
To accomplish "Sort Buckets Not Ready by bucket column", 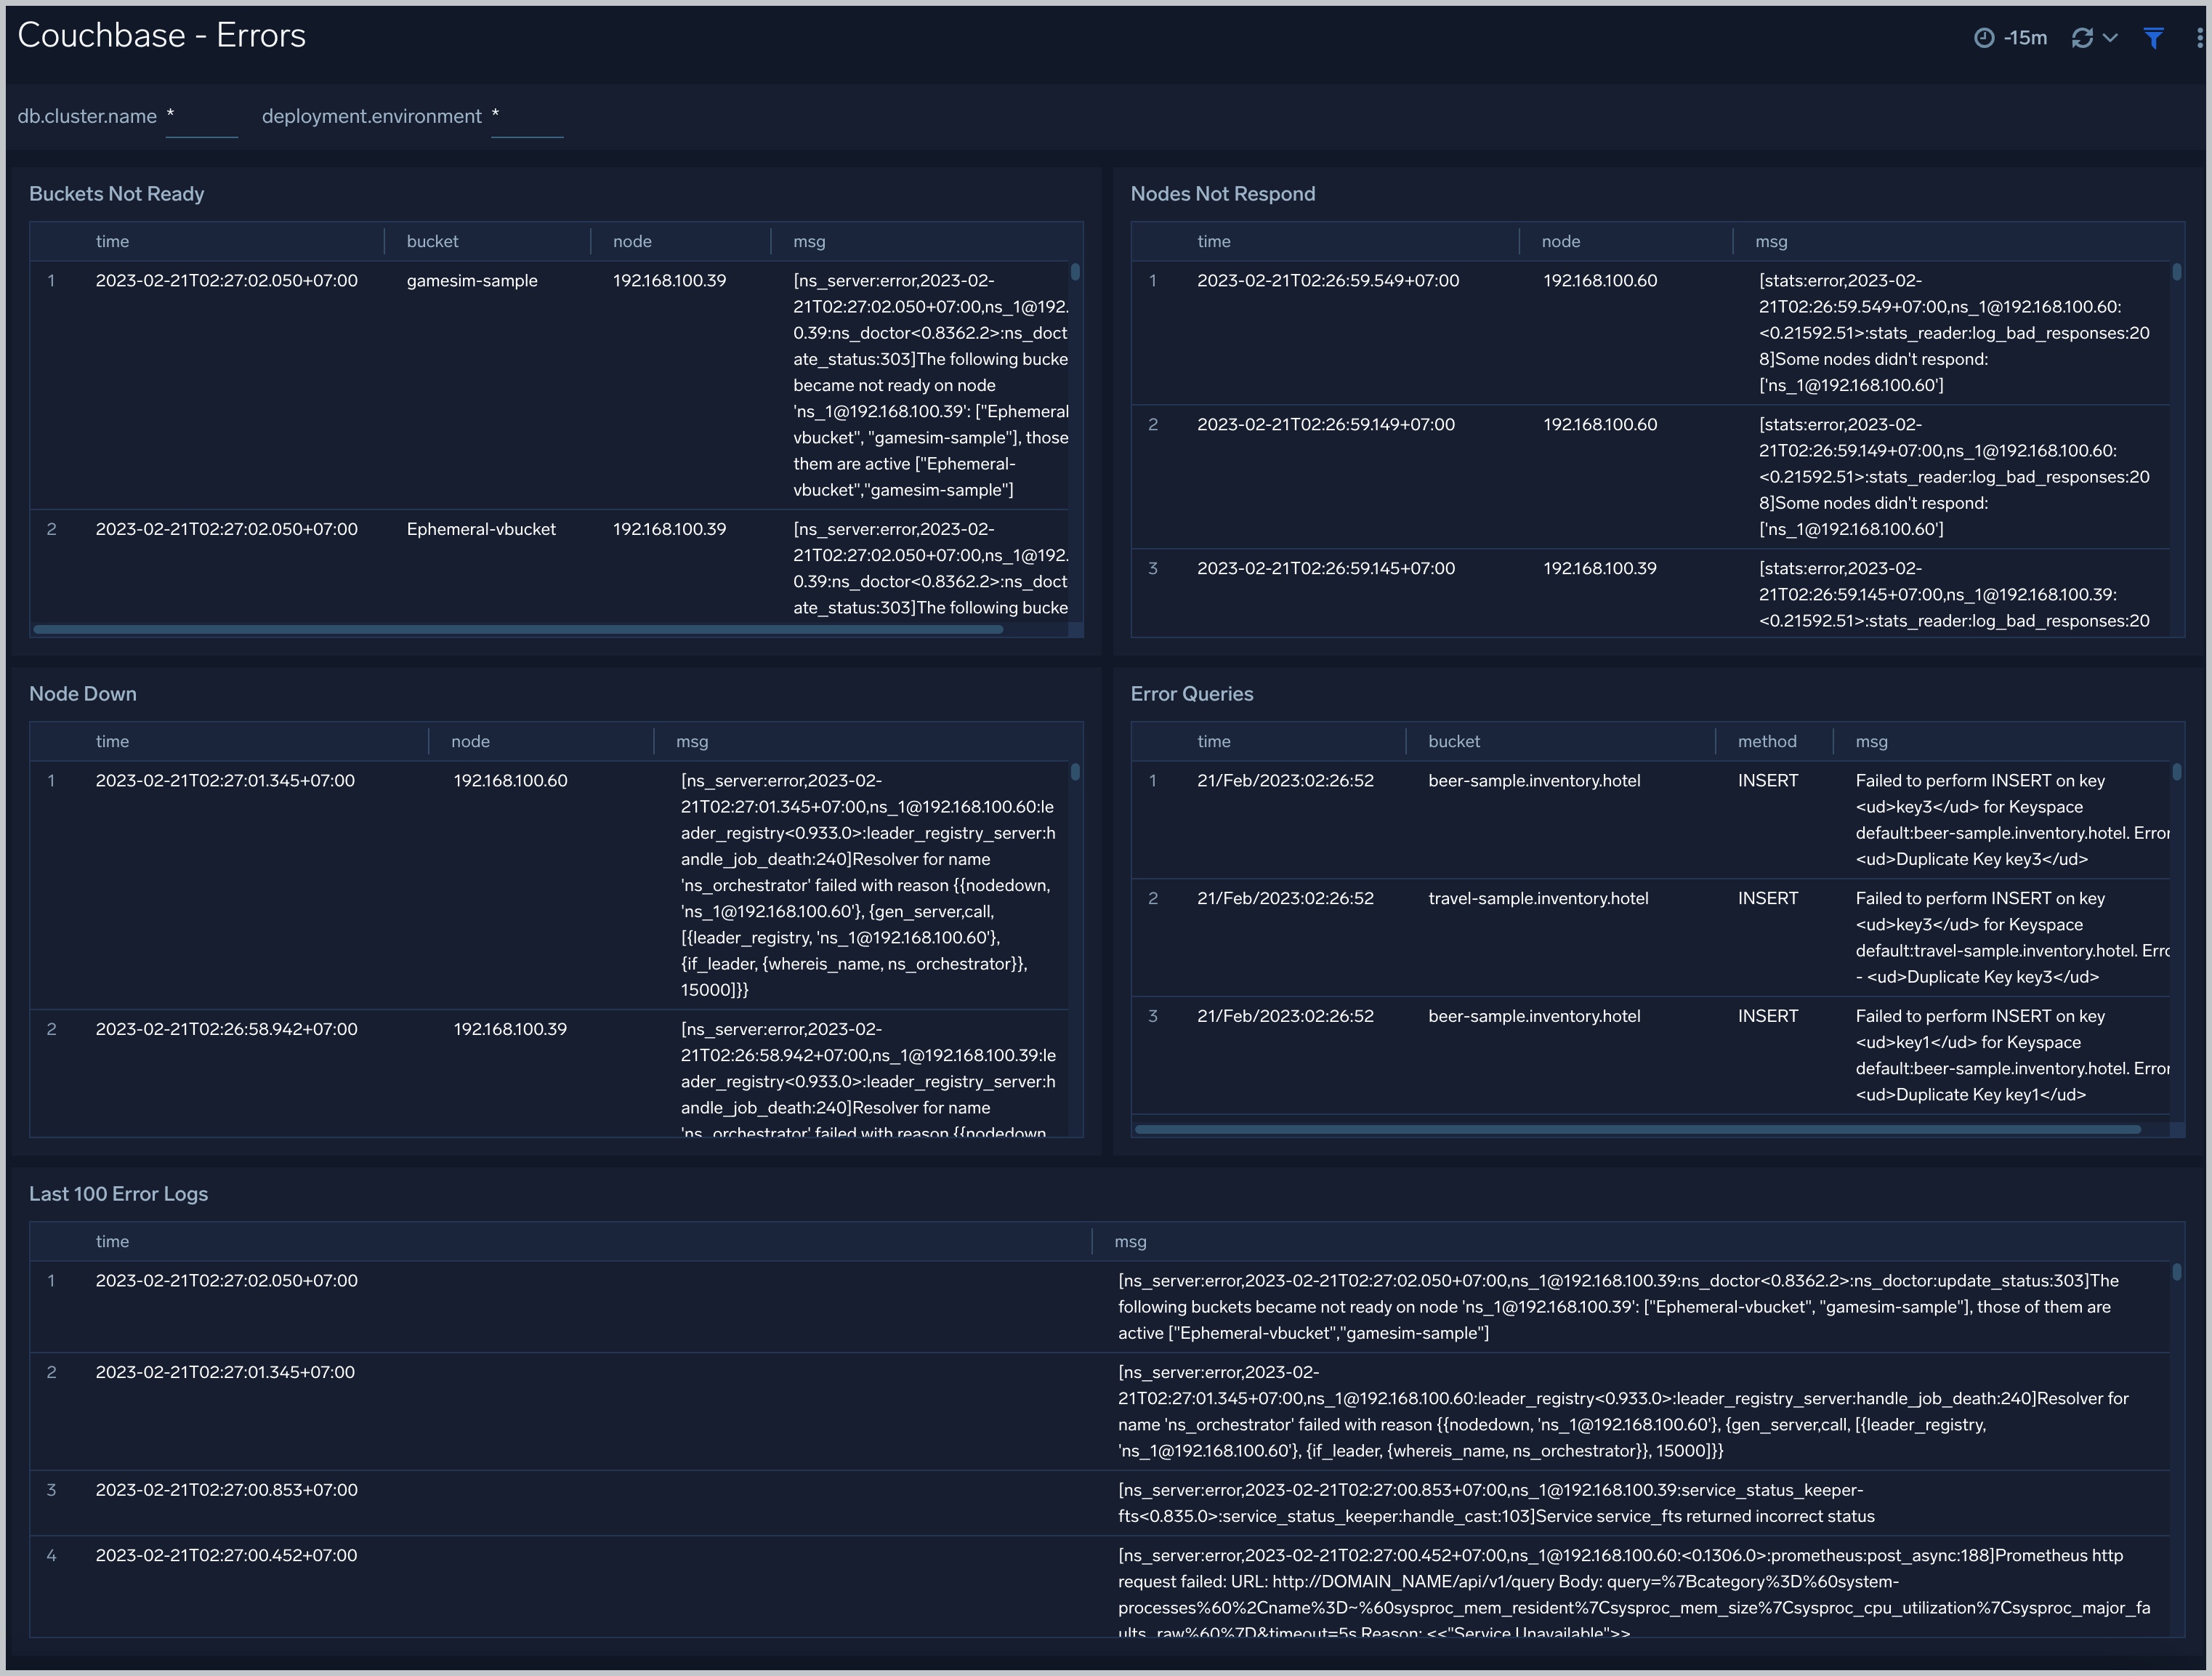I will (x=432, y=241).
